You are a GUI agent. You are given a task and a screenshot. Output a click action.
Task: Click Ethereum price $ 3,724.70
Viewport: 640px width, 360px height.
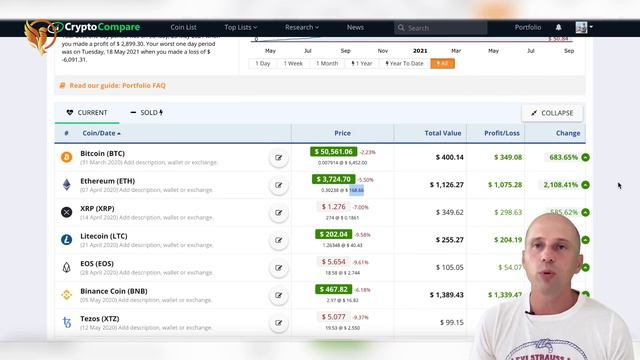click(x=333, y=179)
